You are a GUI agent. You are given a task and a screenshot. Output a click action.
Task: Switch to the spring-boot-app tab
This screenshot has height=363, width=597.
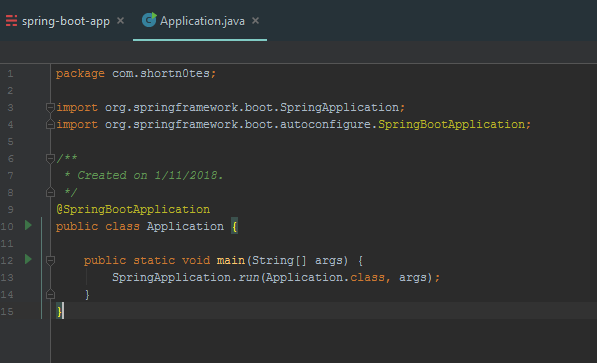tap(65, 21)
